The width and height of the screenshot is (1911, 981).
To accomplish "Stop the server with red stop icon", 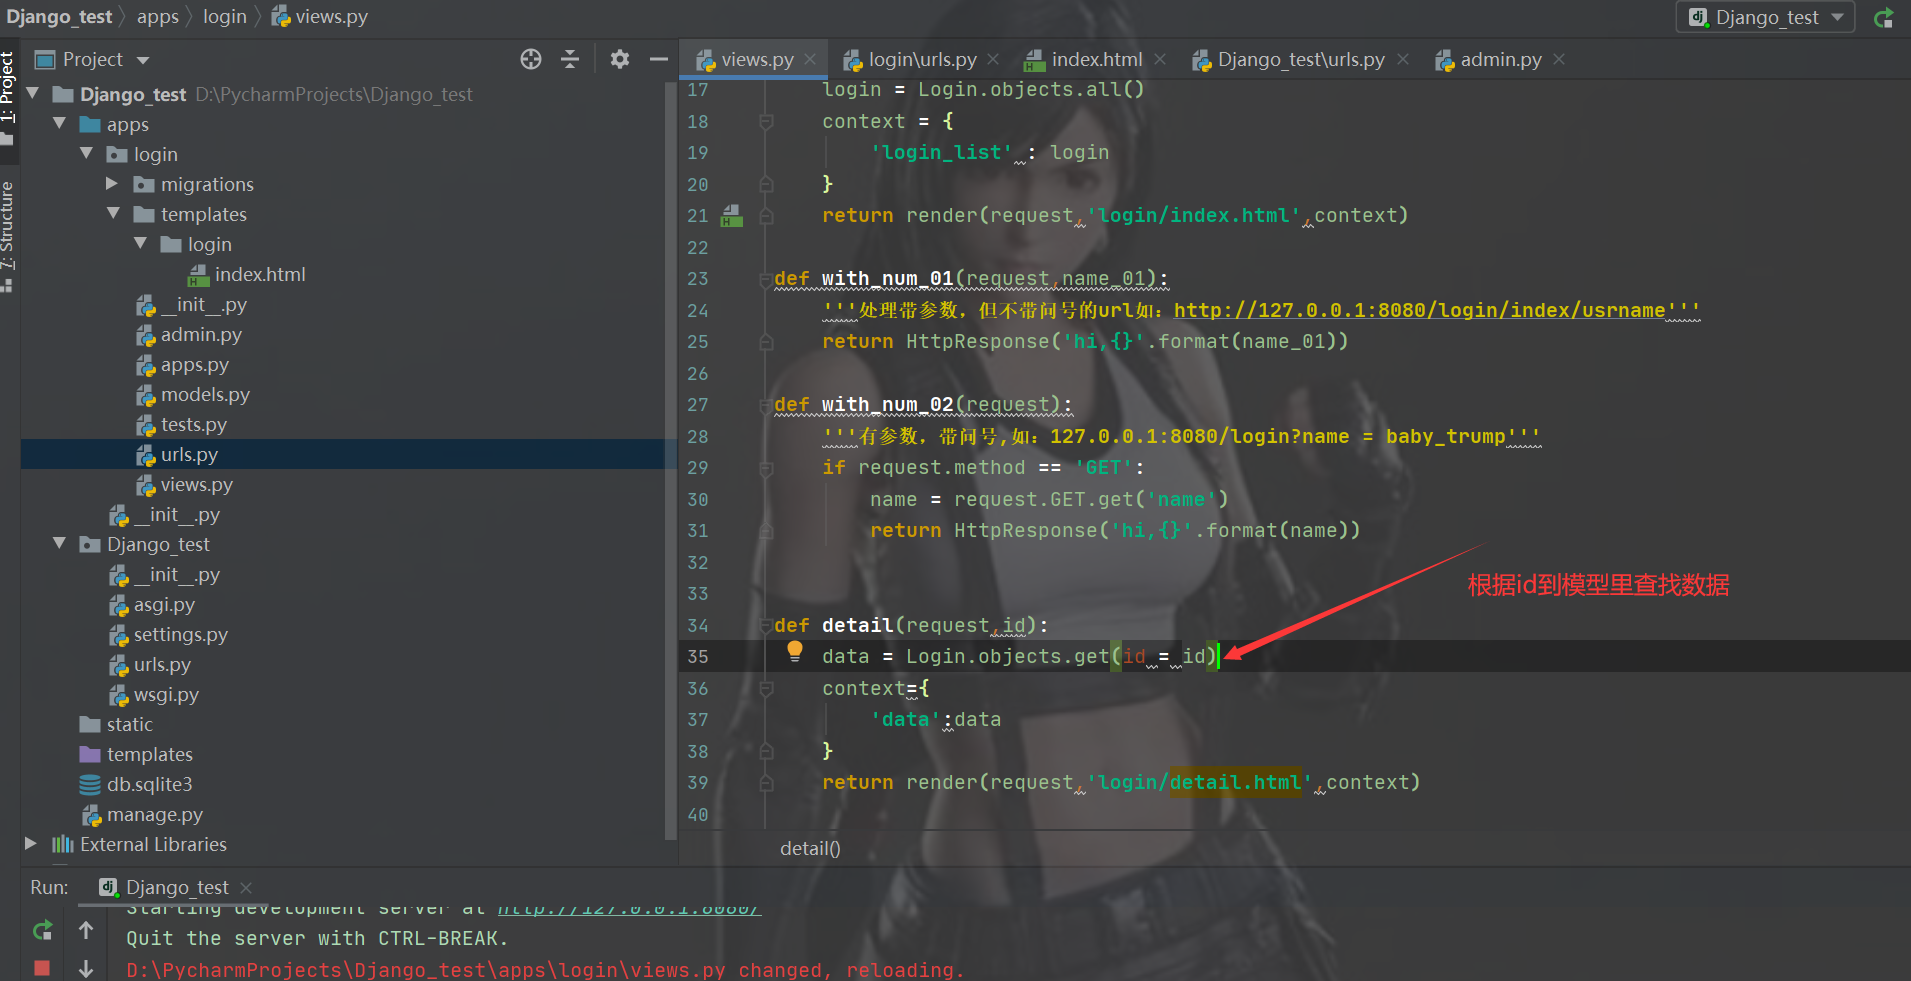I will (x=42, y=968).
